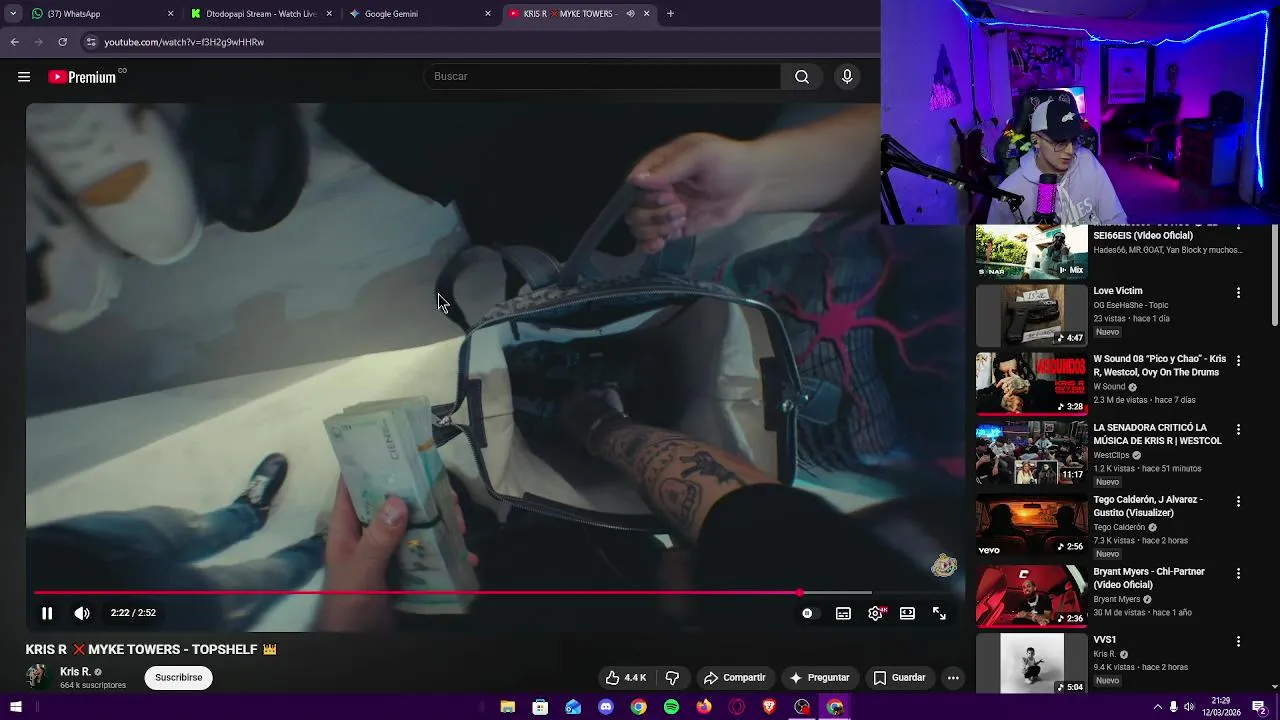Open Tego Calderón Gustito video title
The height and width of the screenshot is (720, 1280).
pos(1148,506)
